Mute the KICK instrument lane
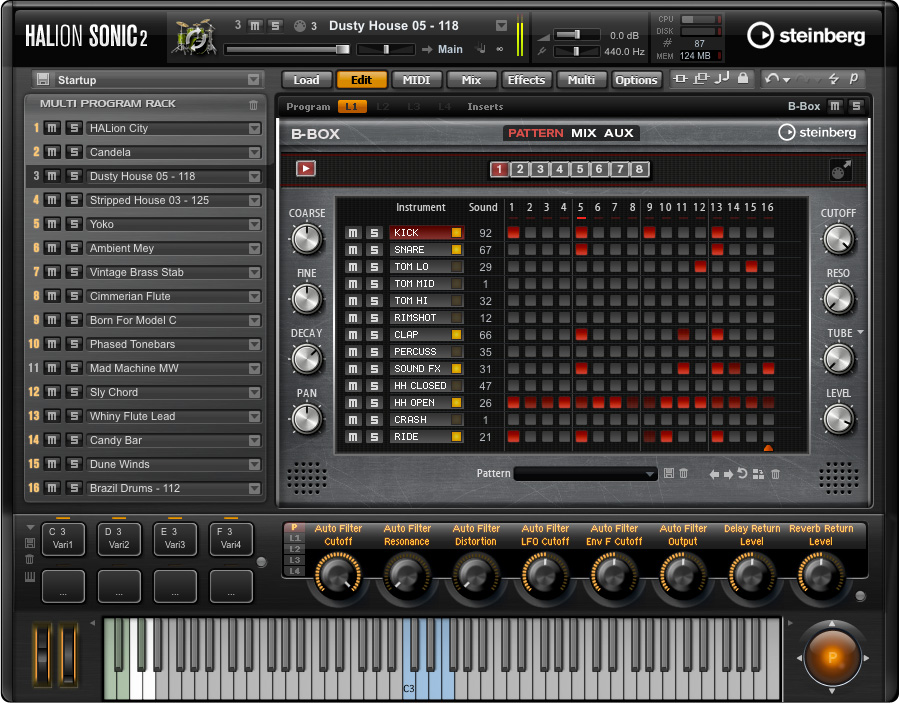 tap(352, 233)
